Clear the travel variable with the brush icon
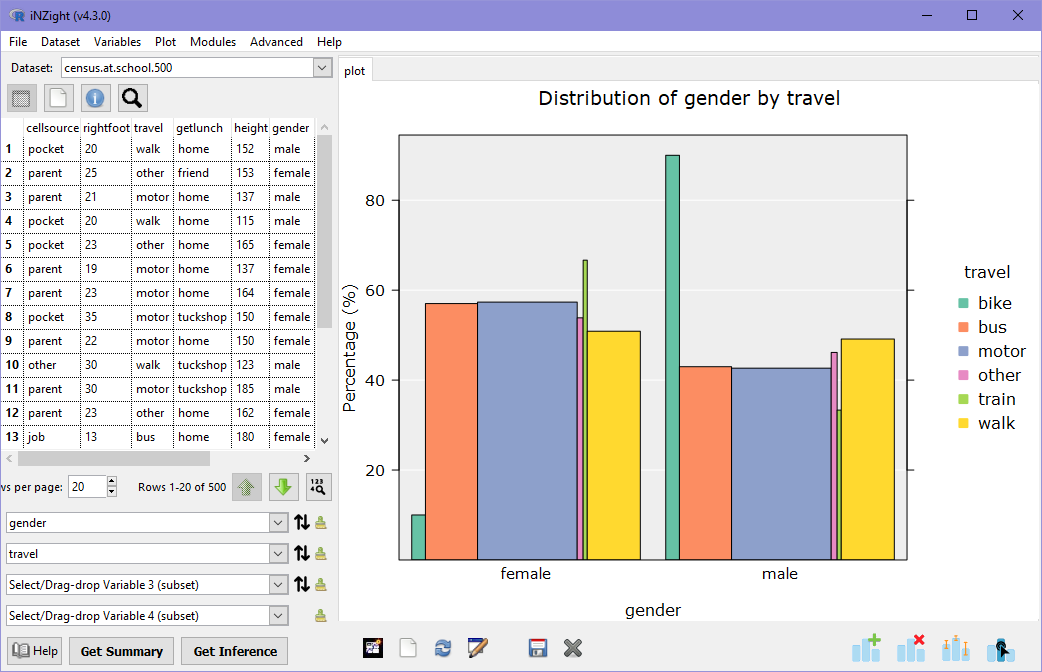 [322, 553]
